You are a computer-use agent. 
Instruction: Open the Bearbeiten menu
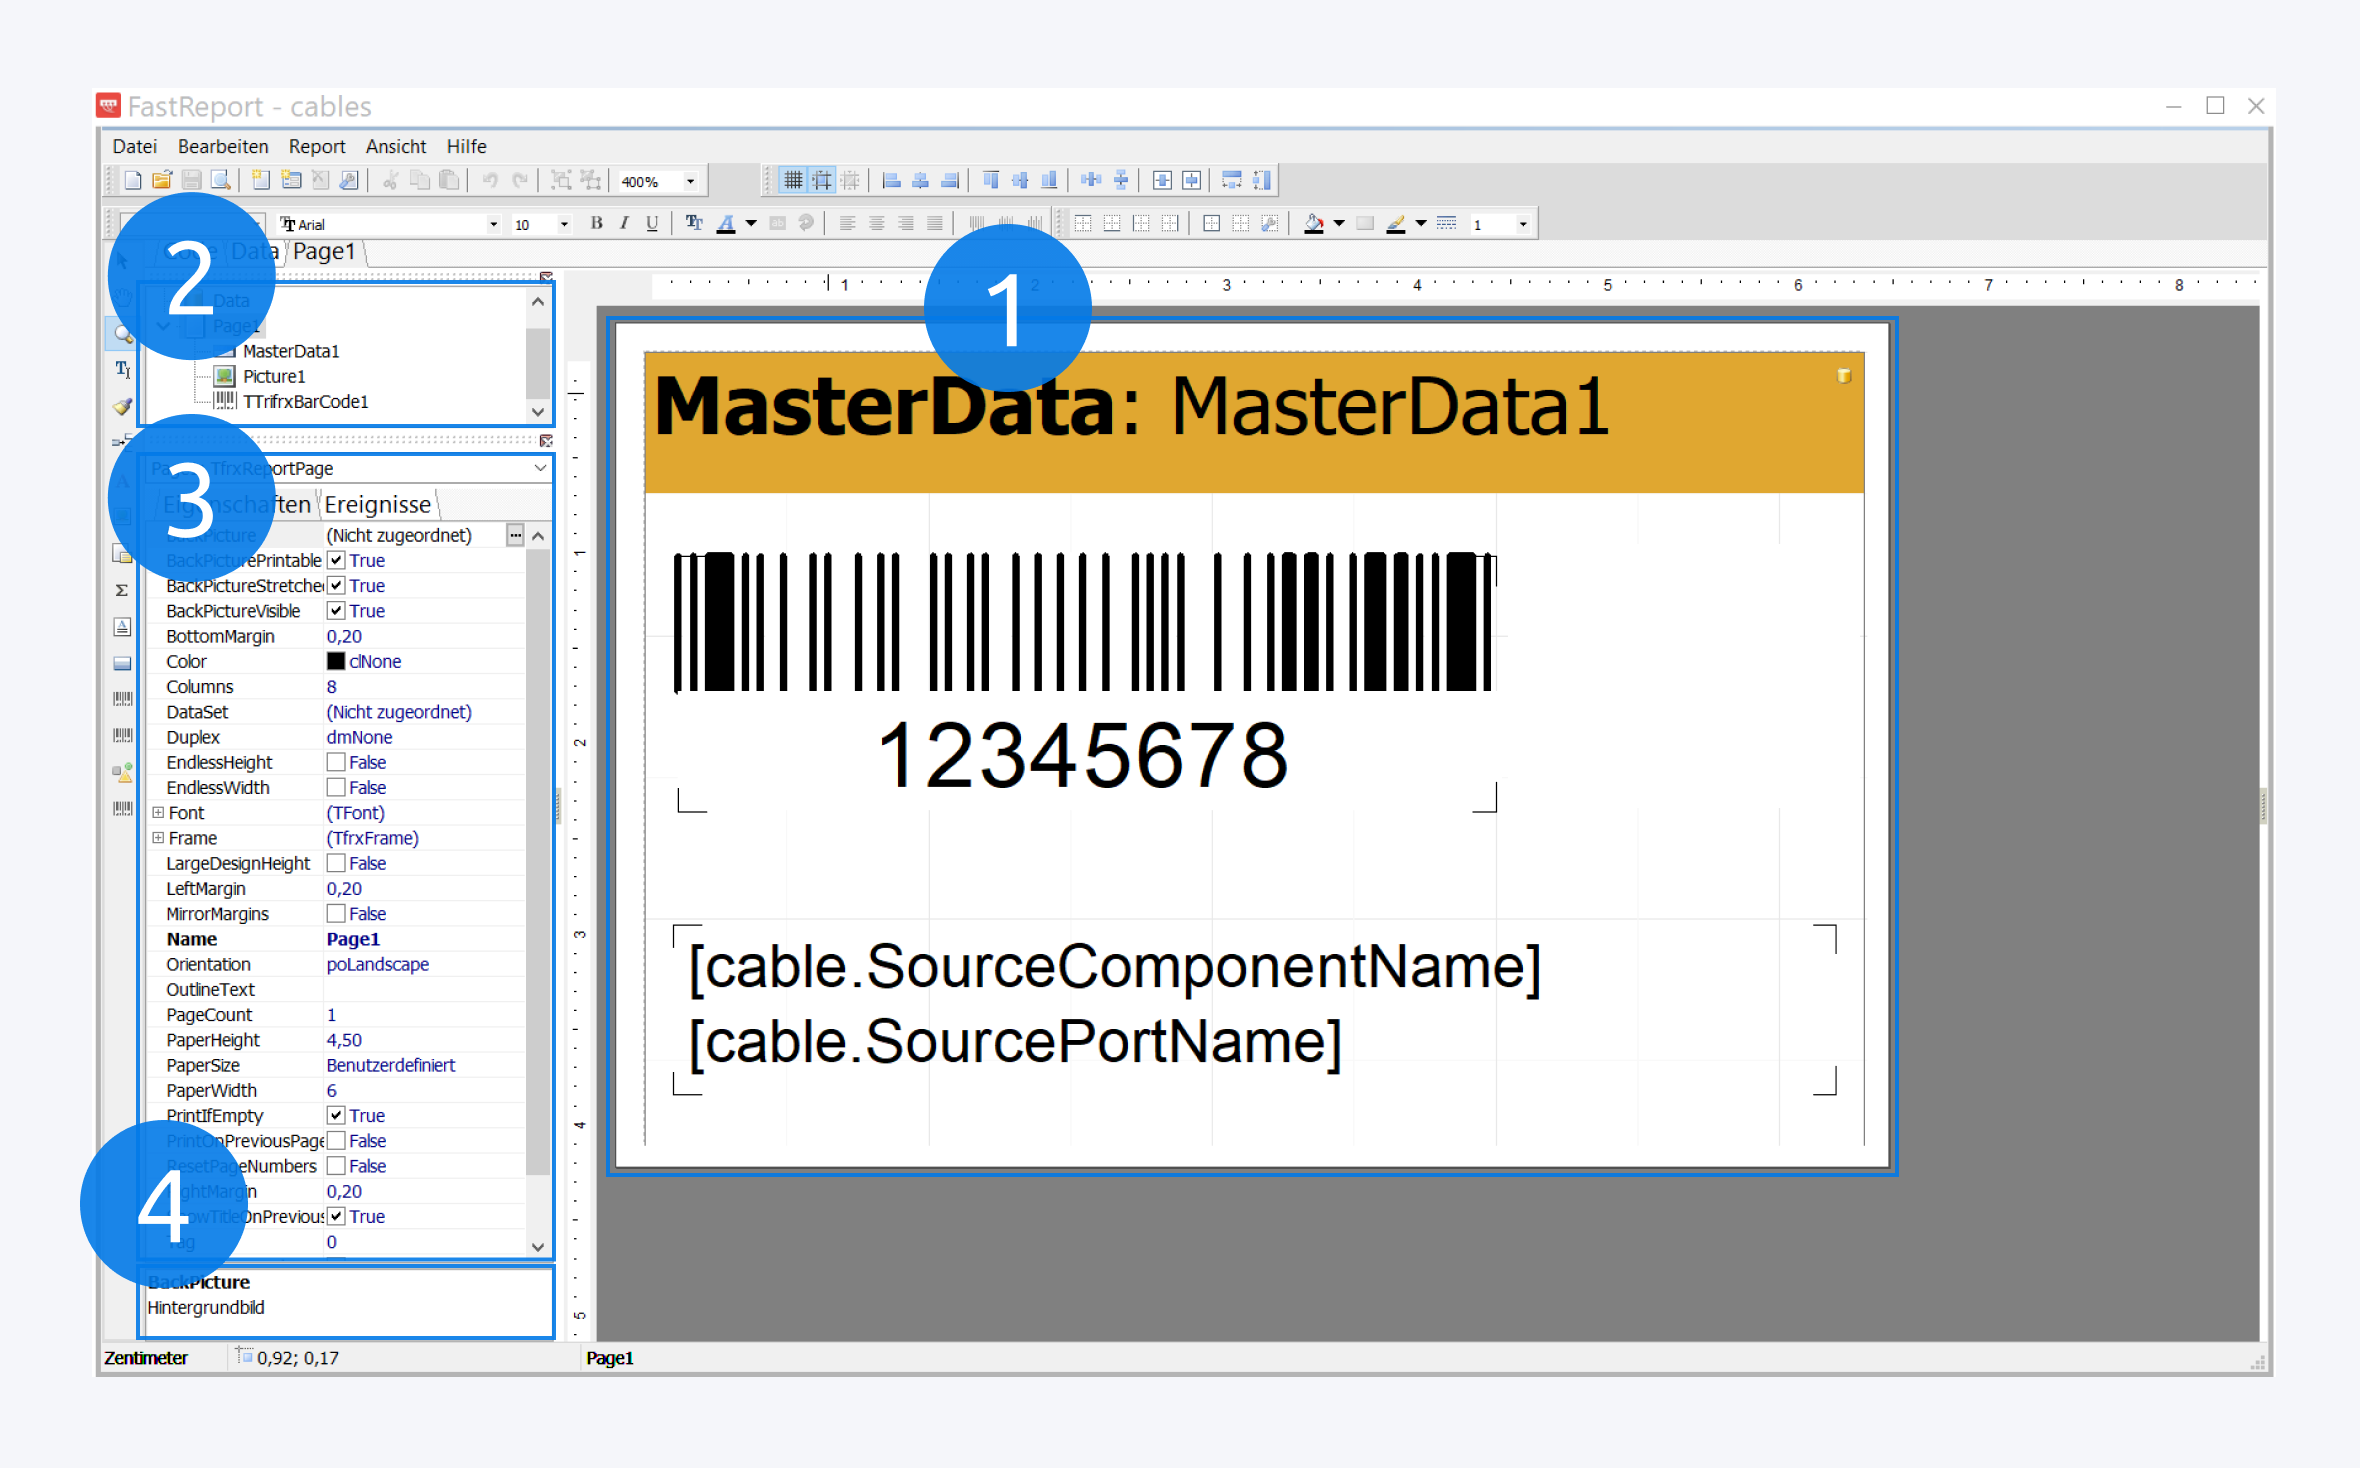(223, 147)
